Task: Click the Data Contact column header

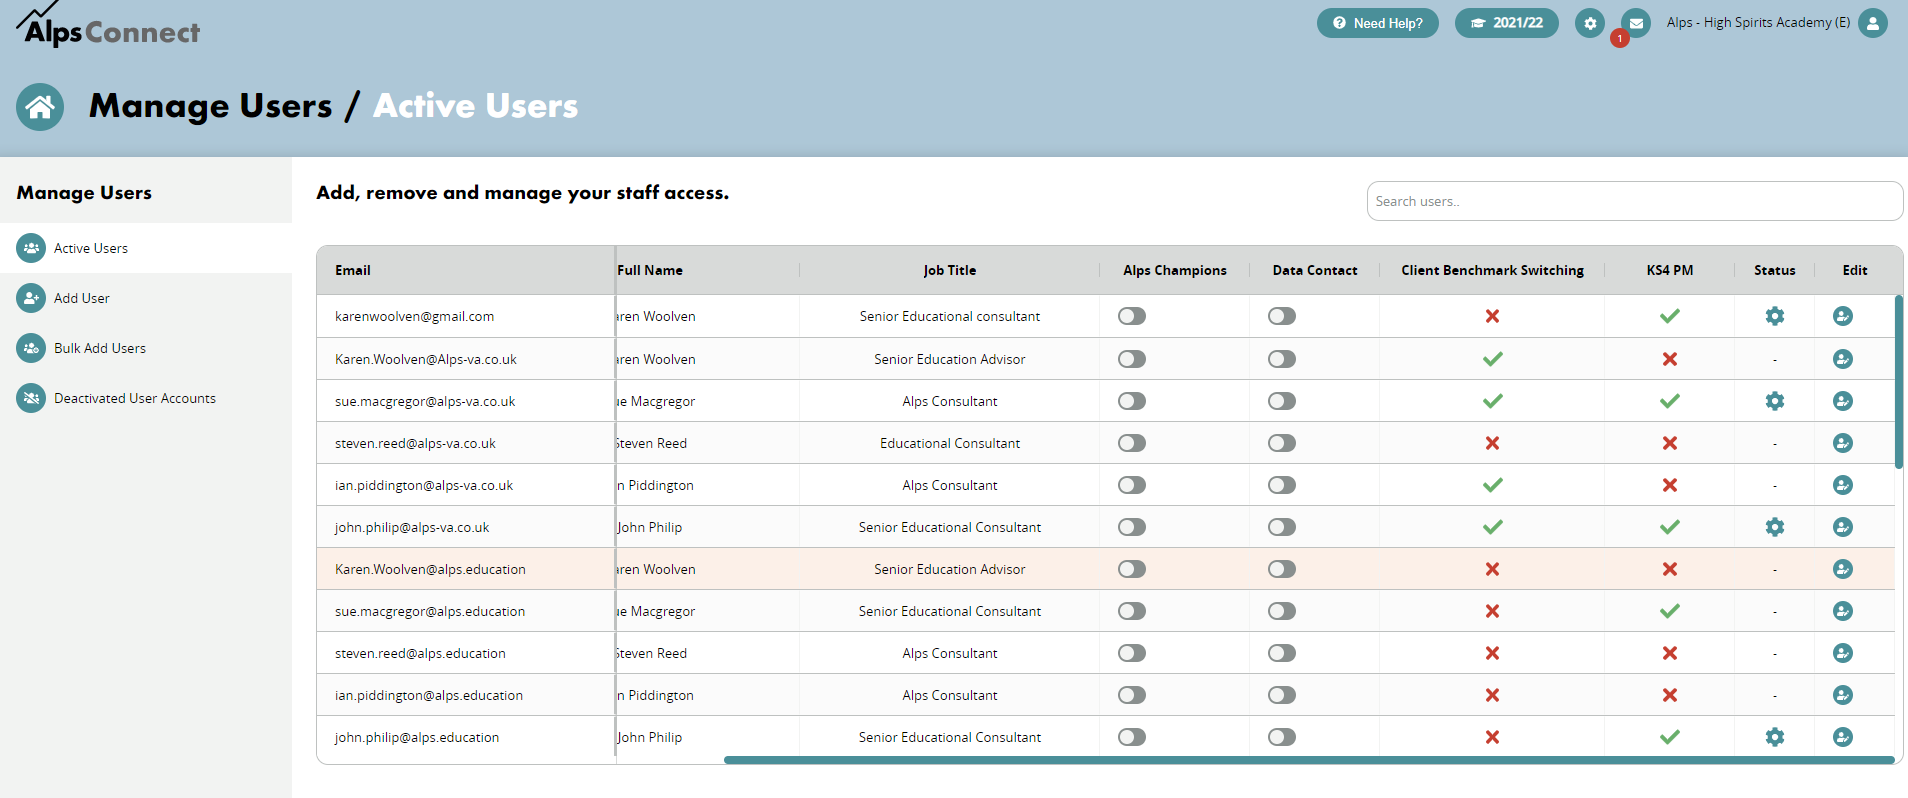Action: [1315, 270]
